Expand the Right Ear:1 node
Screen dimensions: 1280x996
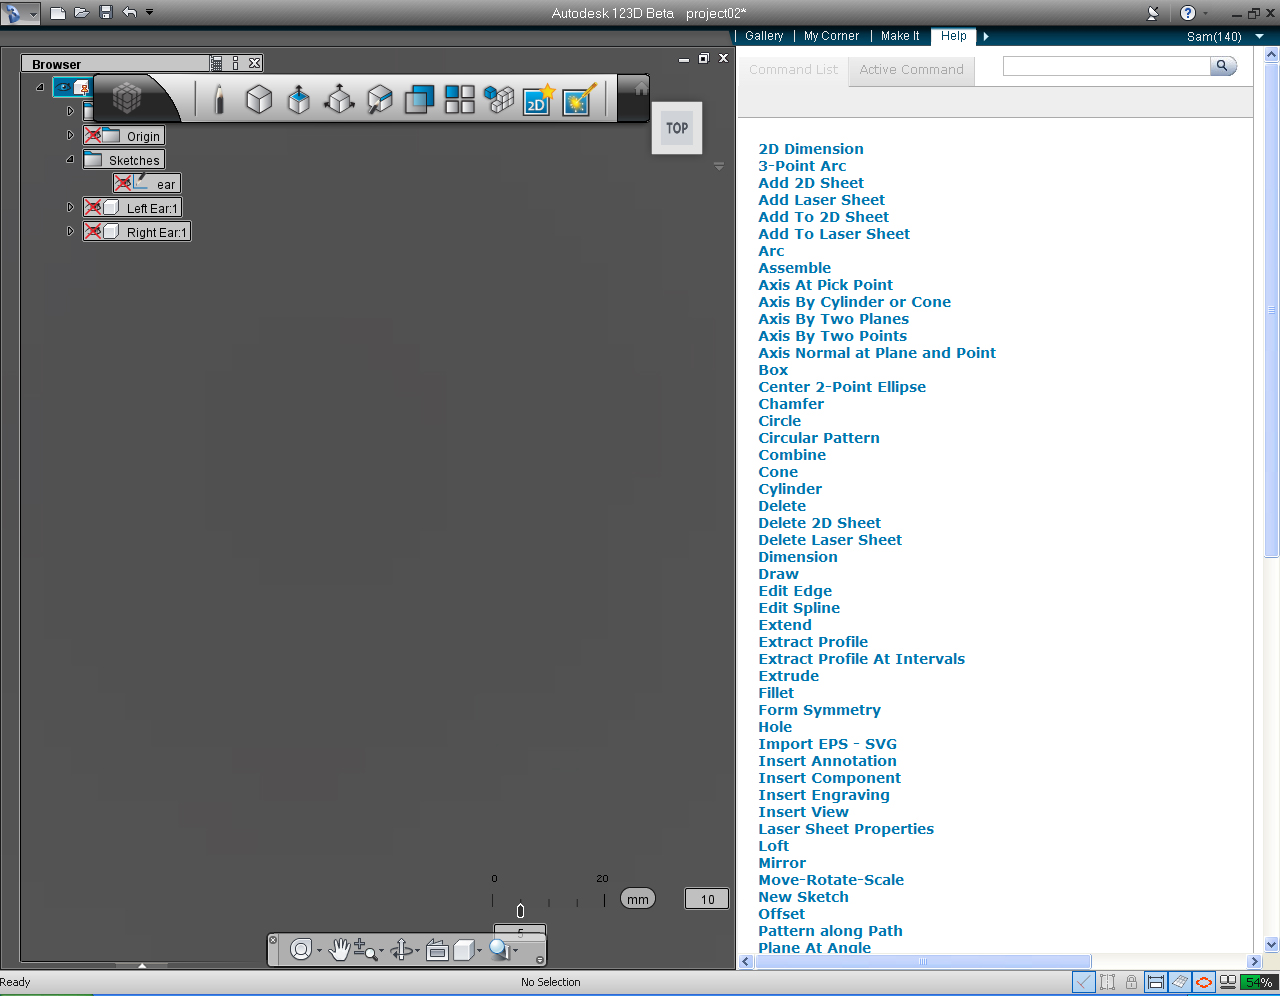(70, 231)
